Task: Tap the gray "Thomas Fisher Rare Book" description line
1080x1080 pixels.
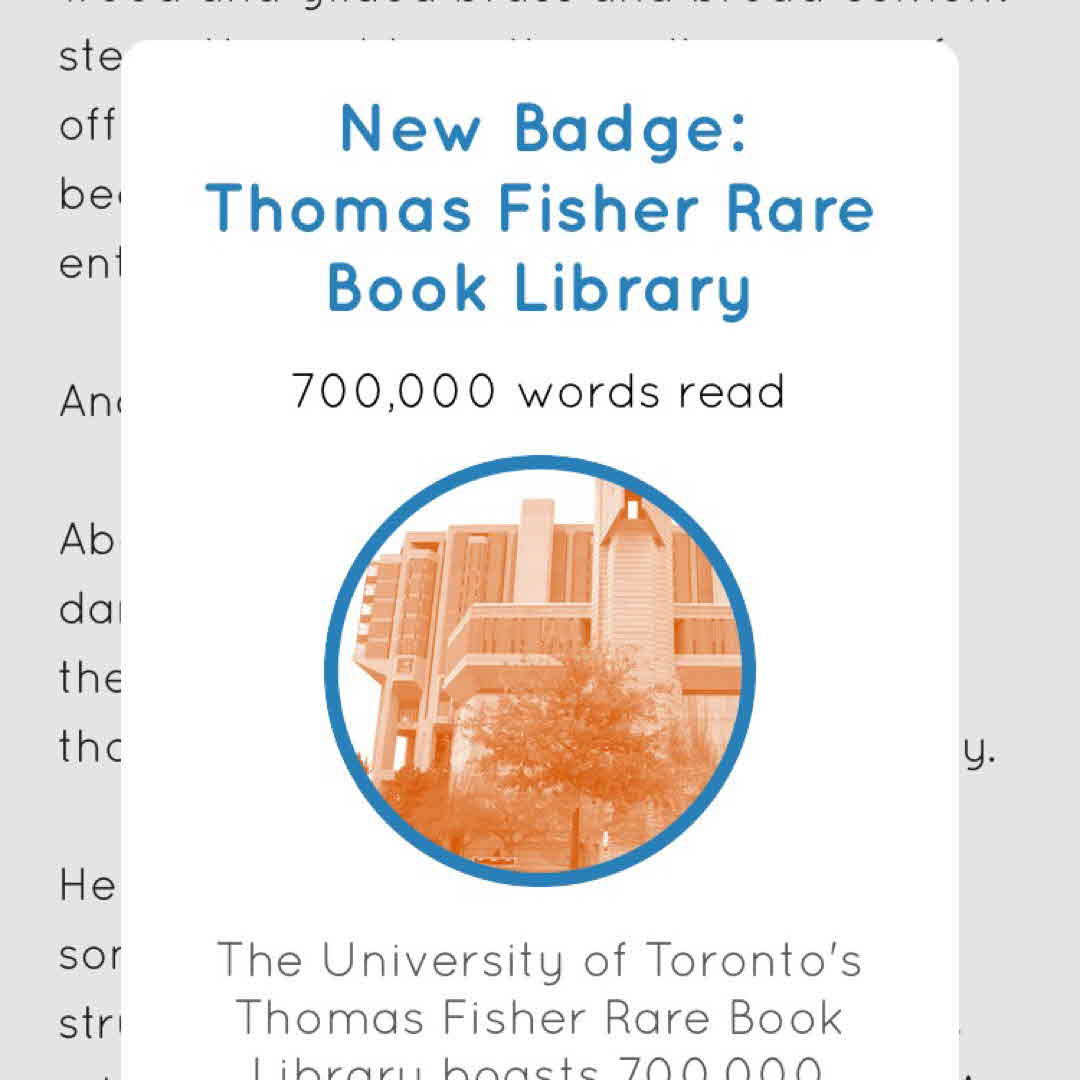Action: 539,1018
